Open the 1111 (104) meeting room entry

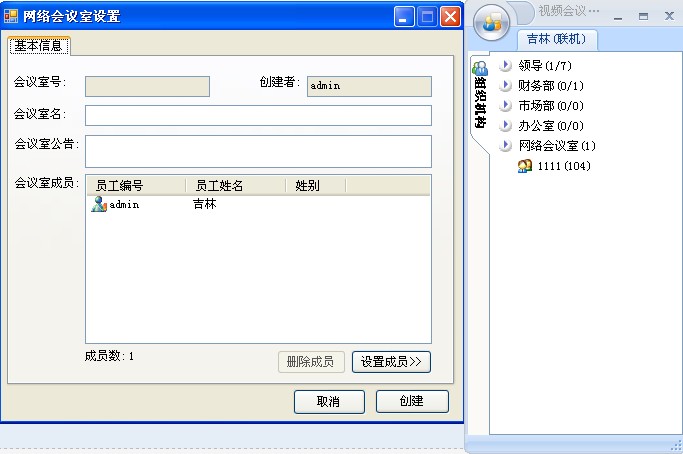pyautogui.click(x=564, y=166)
